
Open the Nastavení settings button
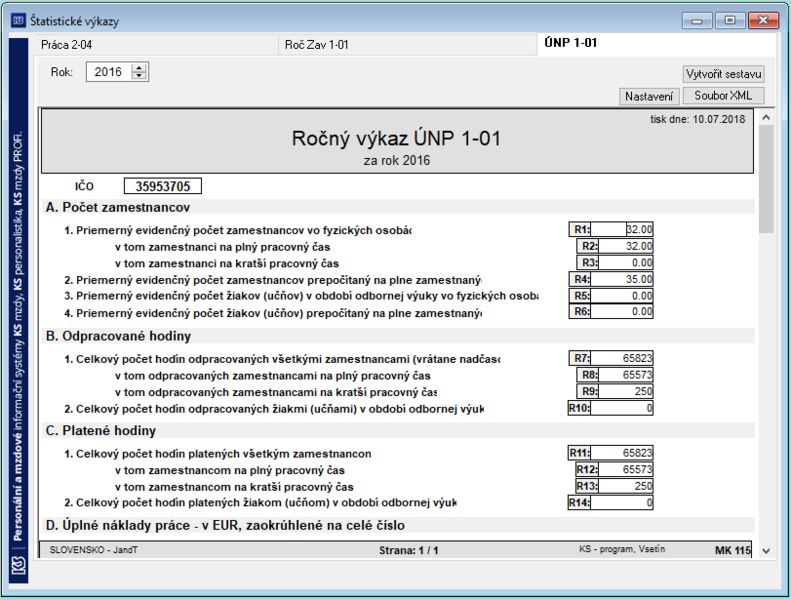pos(649,96)
